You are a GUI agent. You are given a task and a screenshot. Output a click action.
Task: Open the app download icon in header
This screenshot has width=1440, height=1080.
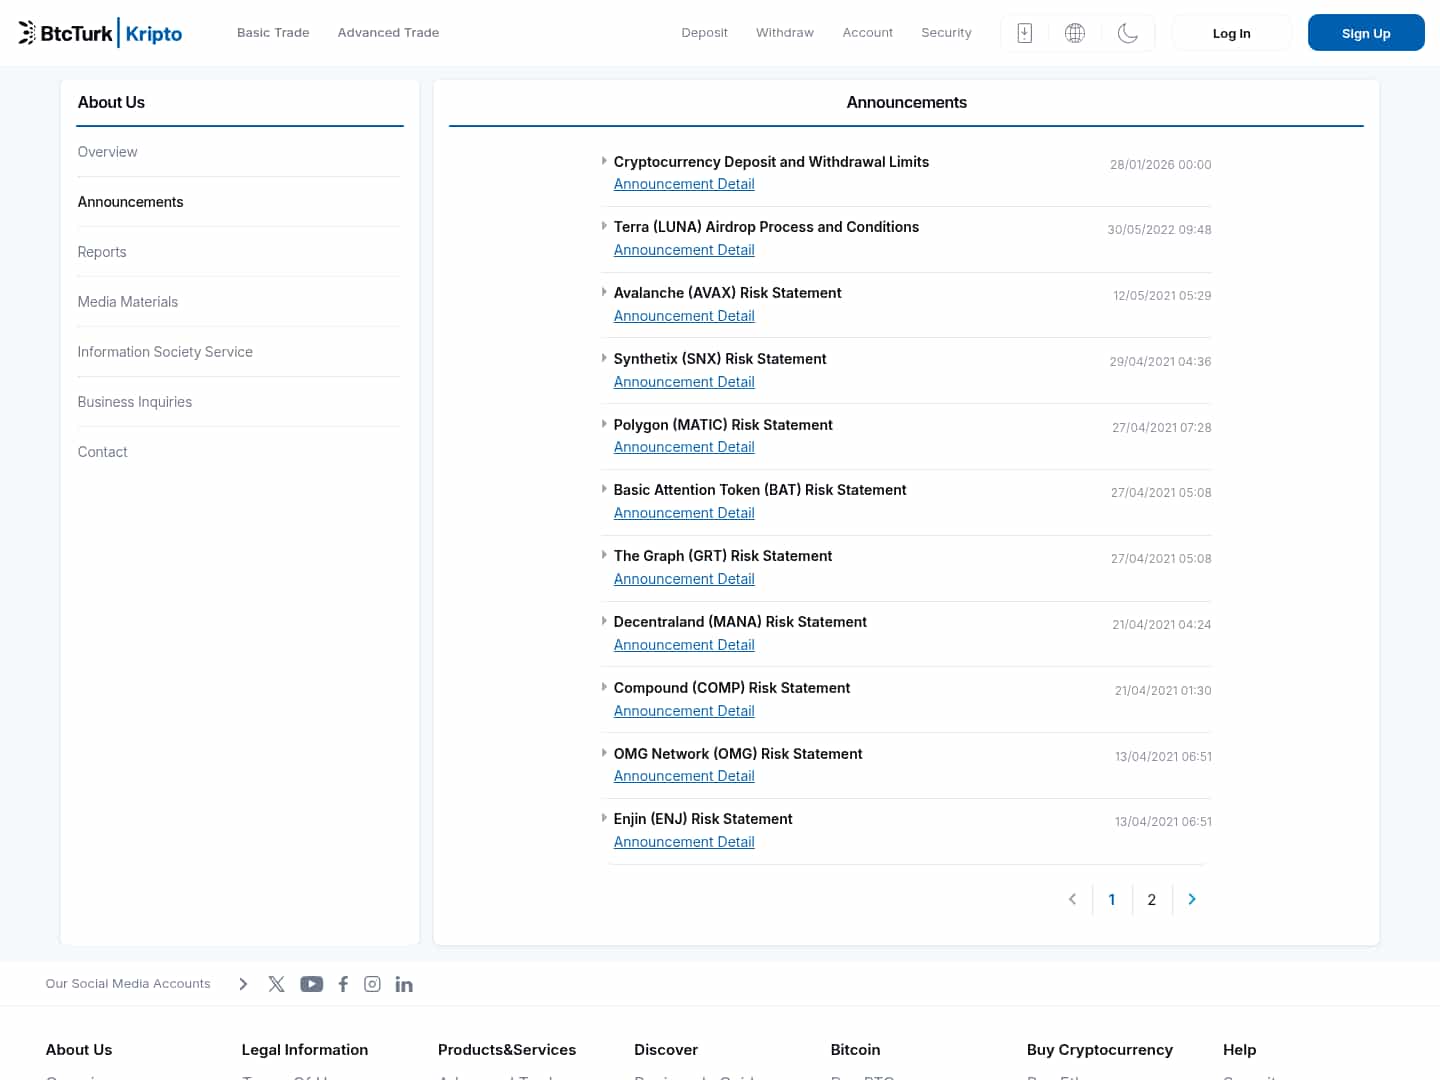click(x=1024, y=33)
